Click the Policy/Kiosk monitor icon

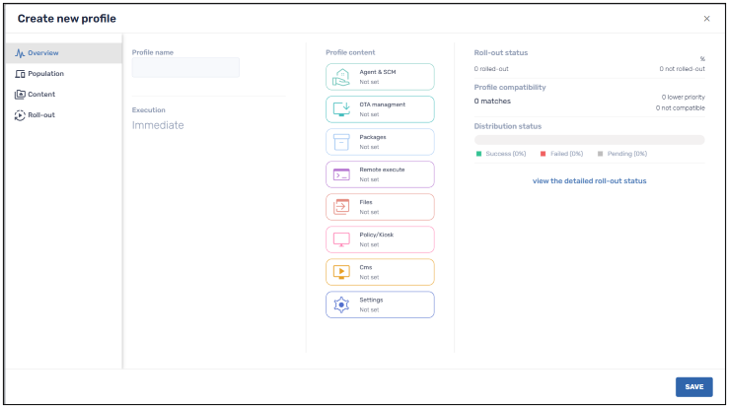[x=341, y=240]
